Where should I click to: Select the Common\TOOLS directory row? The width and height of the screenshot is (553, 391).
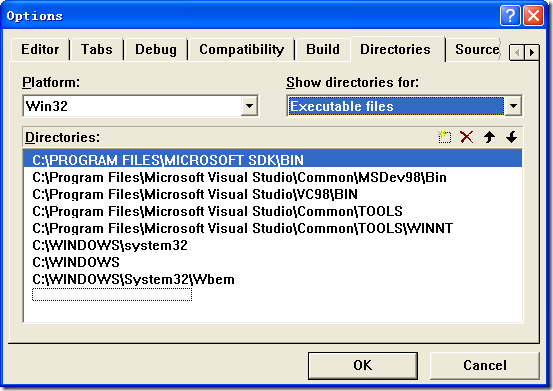[x=273, y=211]
